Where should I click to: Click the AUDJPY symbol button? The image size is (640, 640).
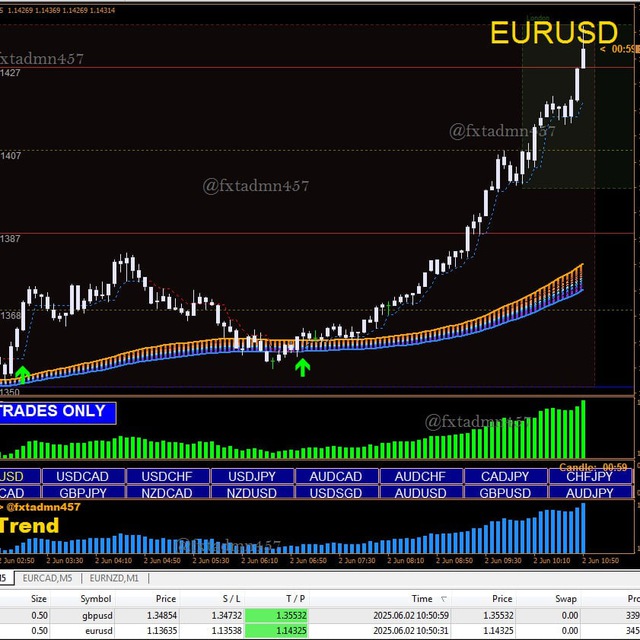click(x=590, y=493)
